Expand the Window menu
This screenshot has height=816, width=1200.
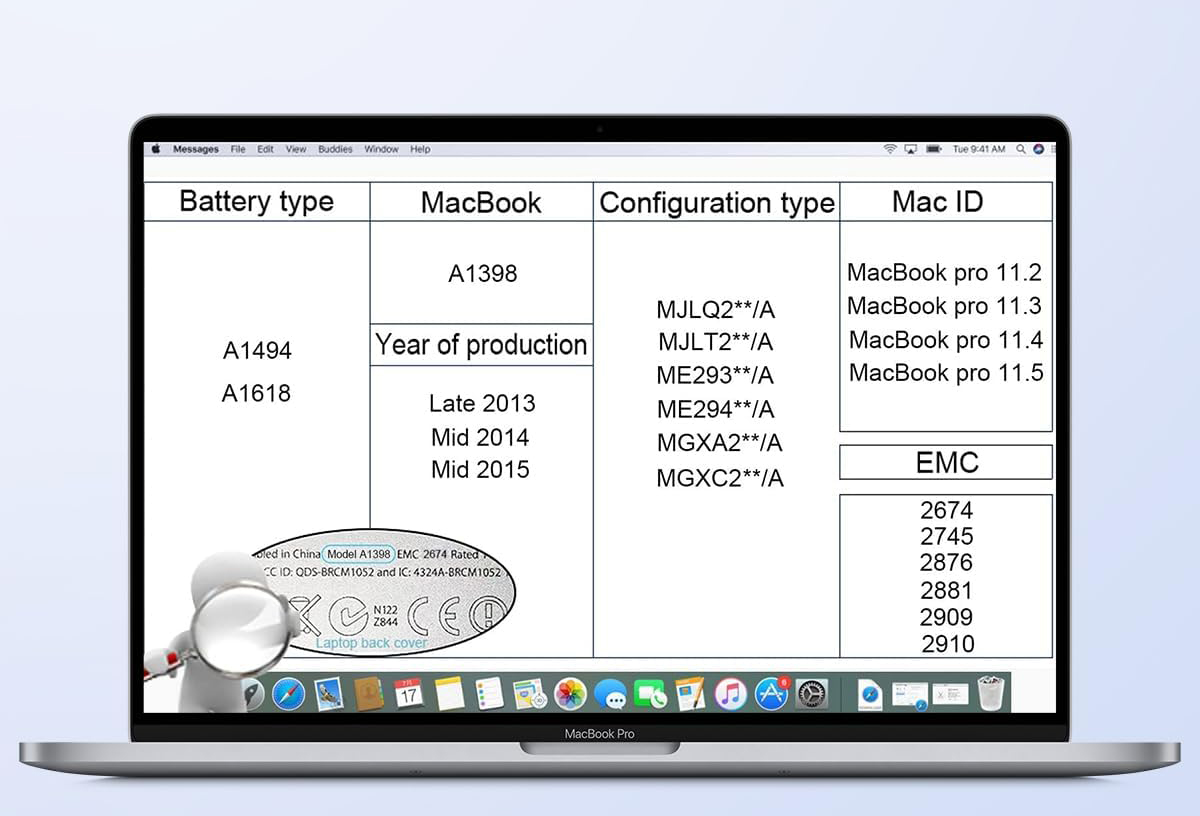point(381,149)
